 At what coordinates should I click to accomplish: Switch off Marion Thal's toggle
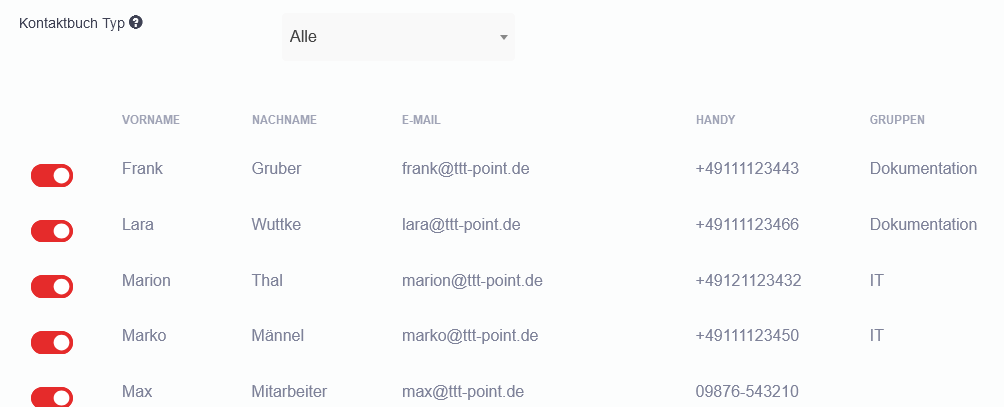point(52,287)
